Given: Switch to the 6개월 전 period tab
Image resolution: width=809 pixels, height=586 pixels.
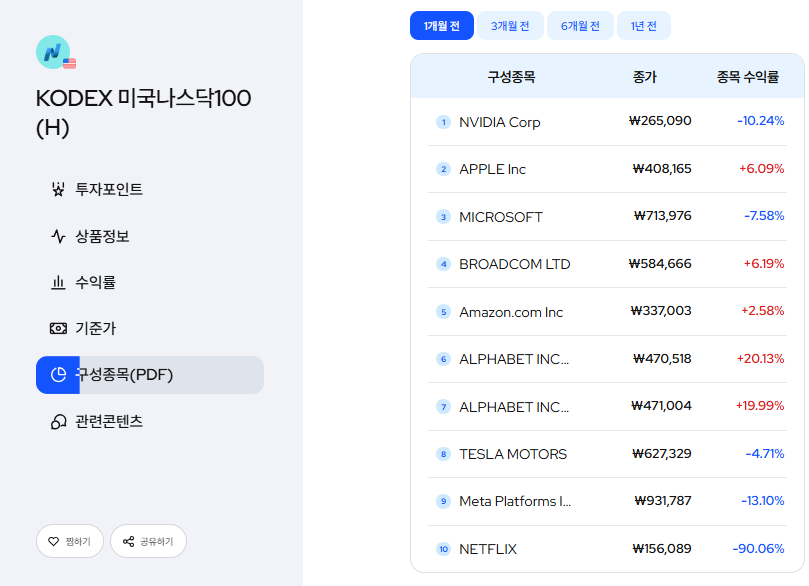Looking at the screenshot, I should click(580, 25).
